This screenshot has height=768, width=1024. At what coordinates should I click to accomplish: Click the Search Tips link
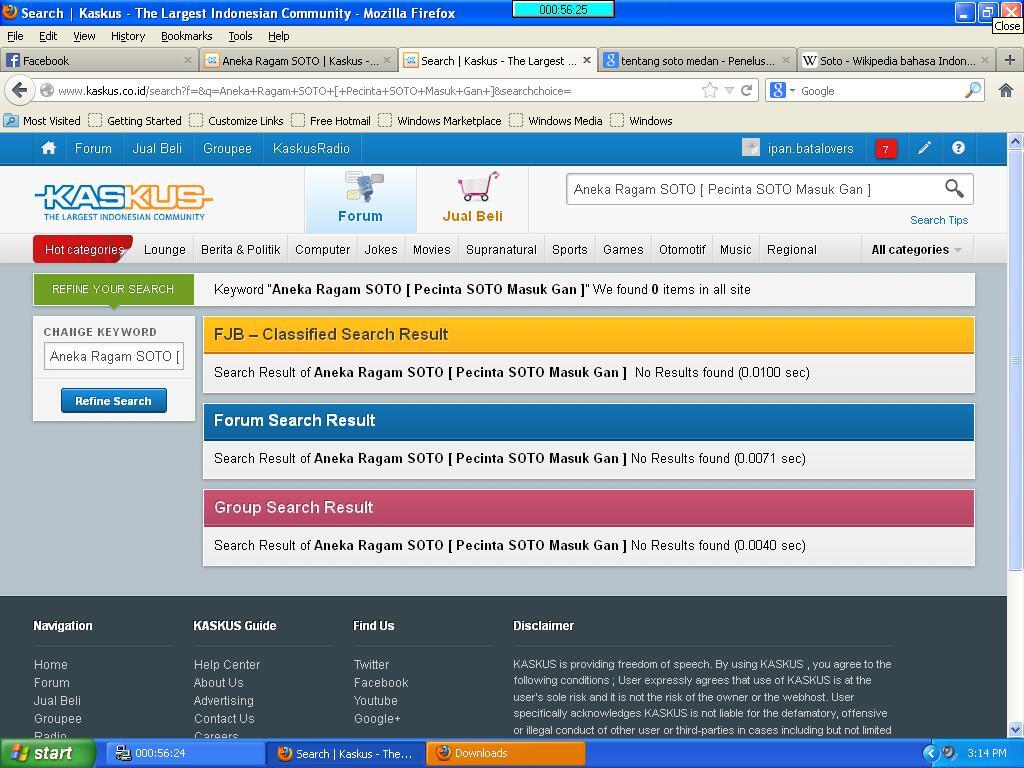point(939,220)
